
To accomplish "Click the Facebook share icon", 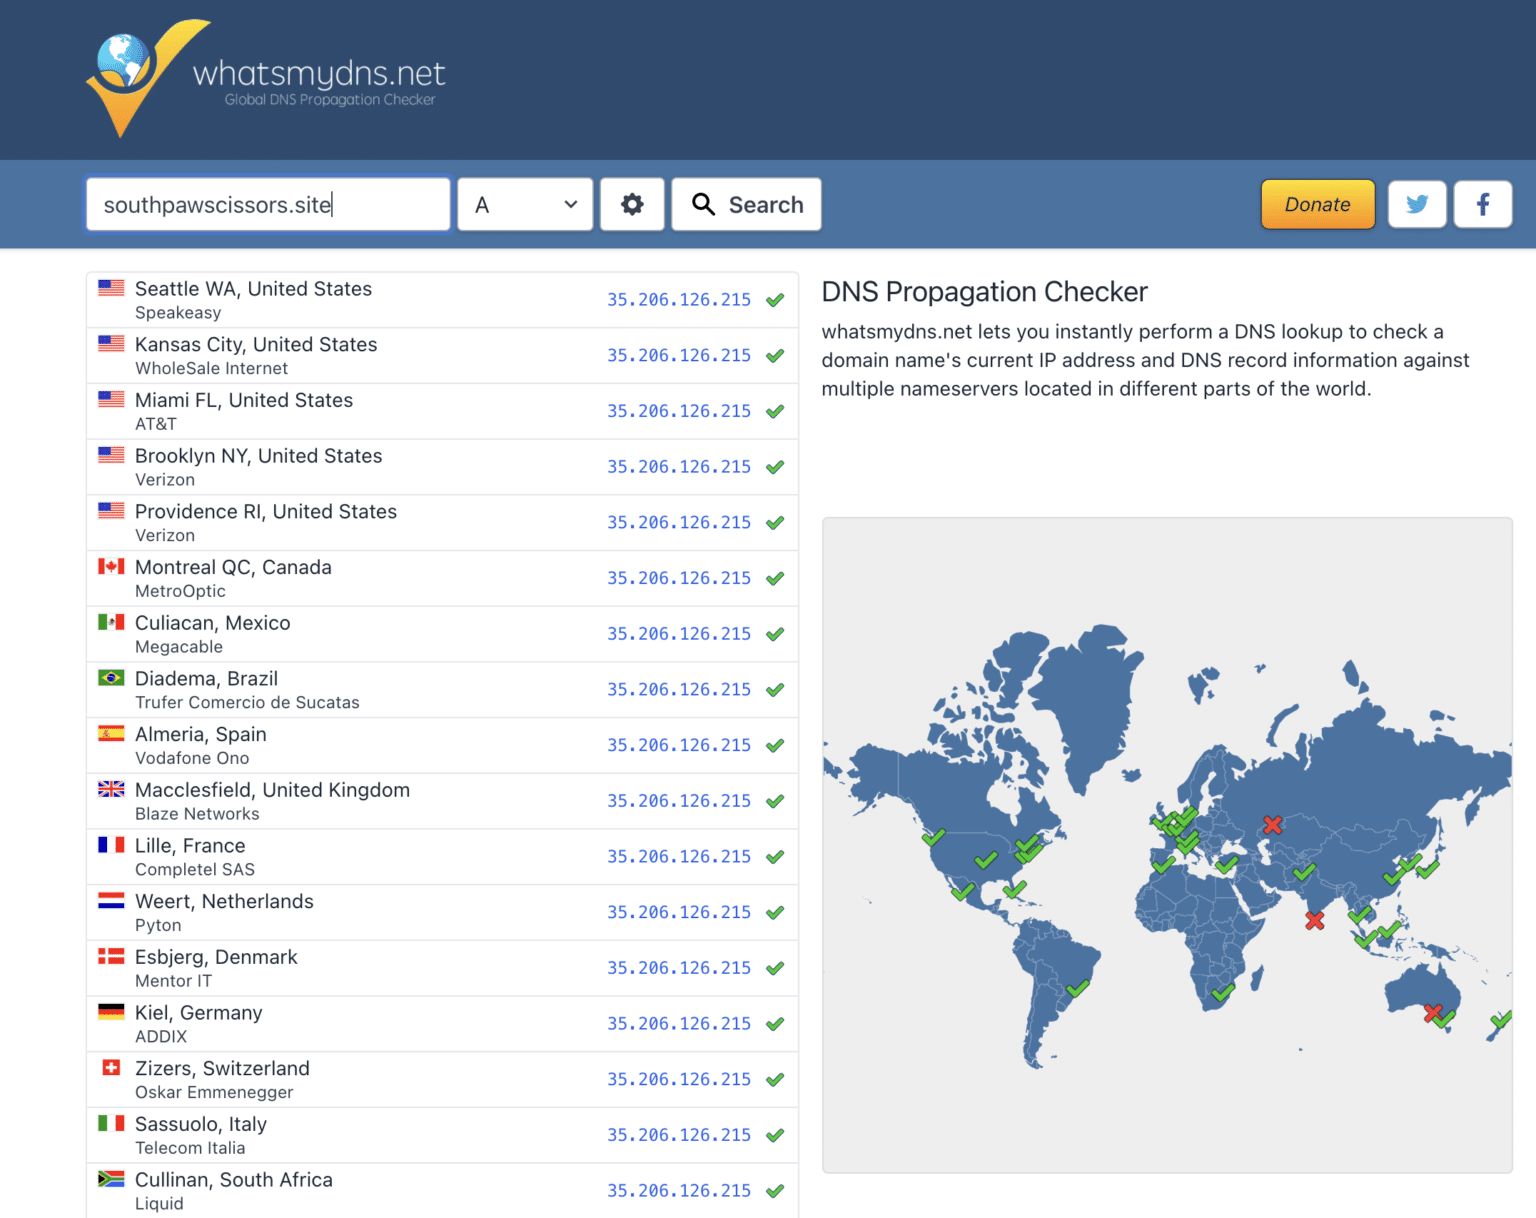I will 1483,204.
